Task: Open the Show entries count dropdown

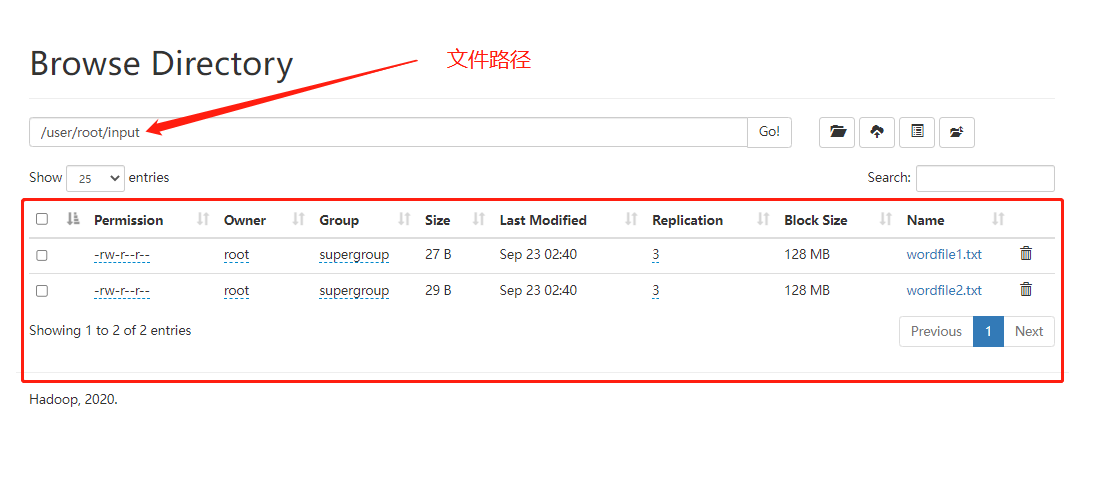Action: point(95,178)
